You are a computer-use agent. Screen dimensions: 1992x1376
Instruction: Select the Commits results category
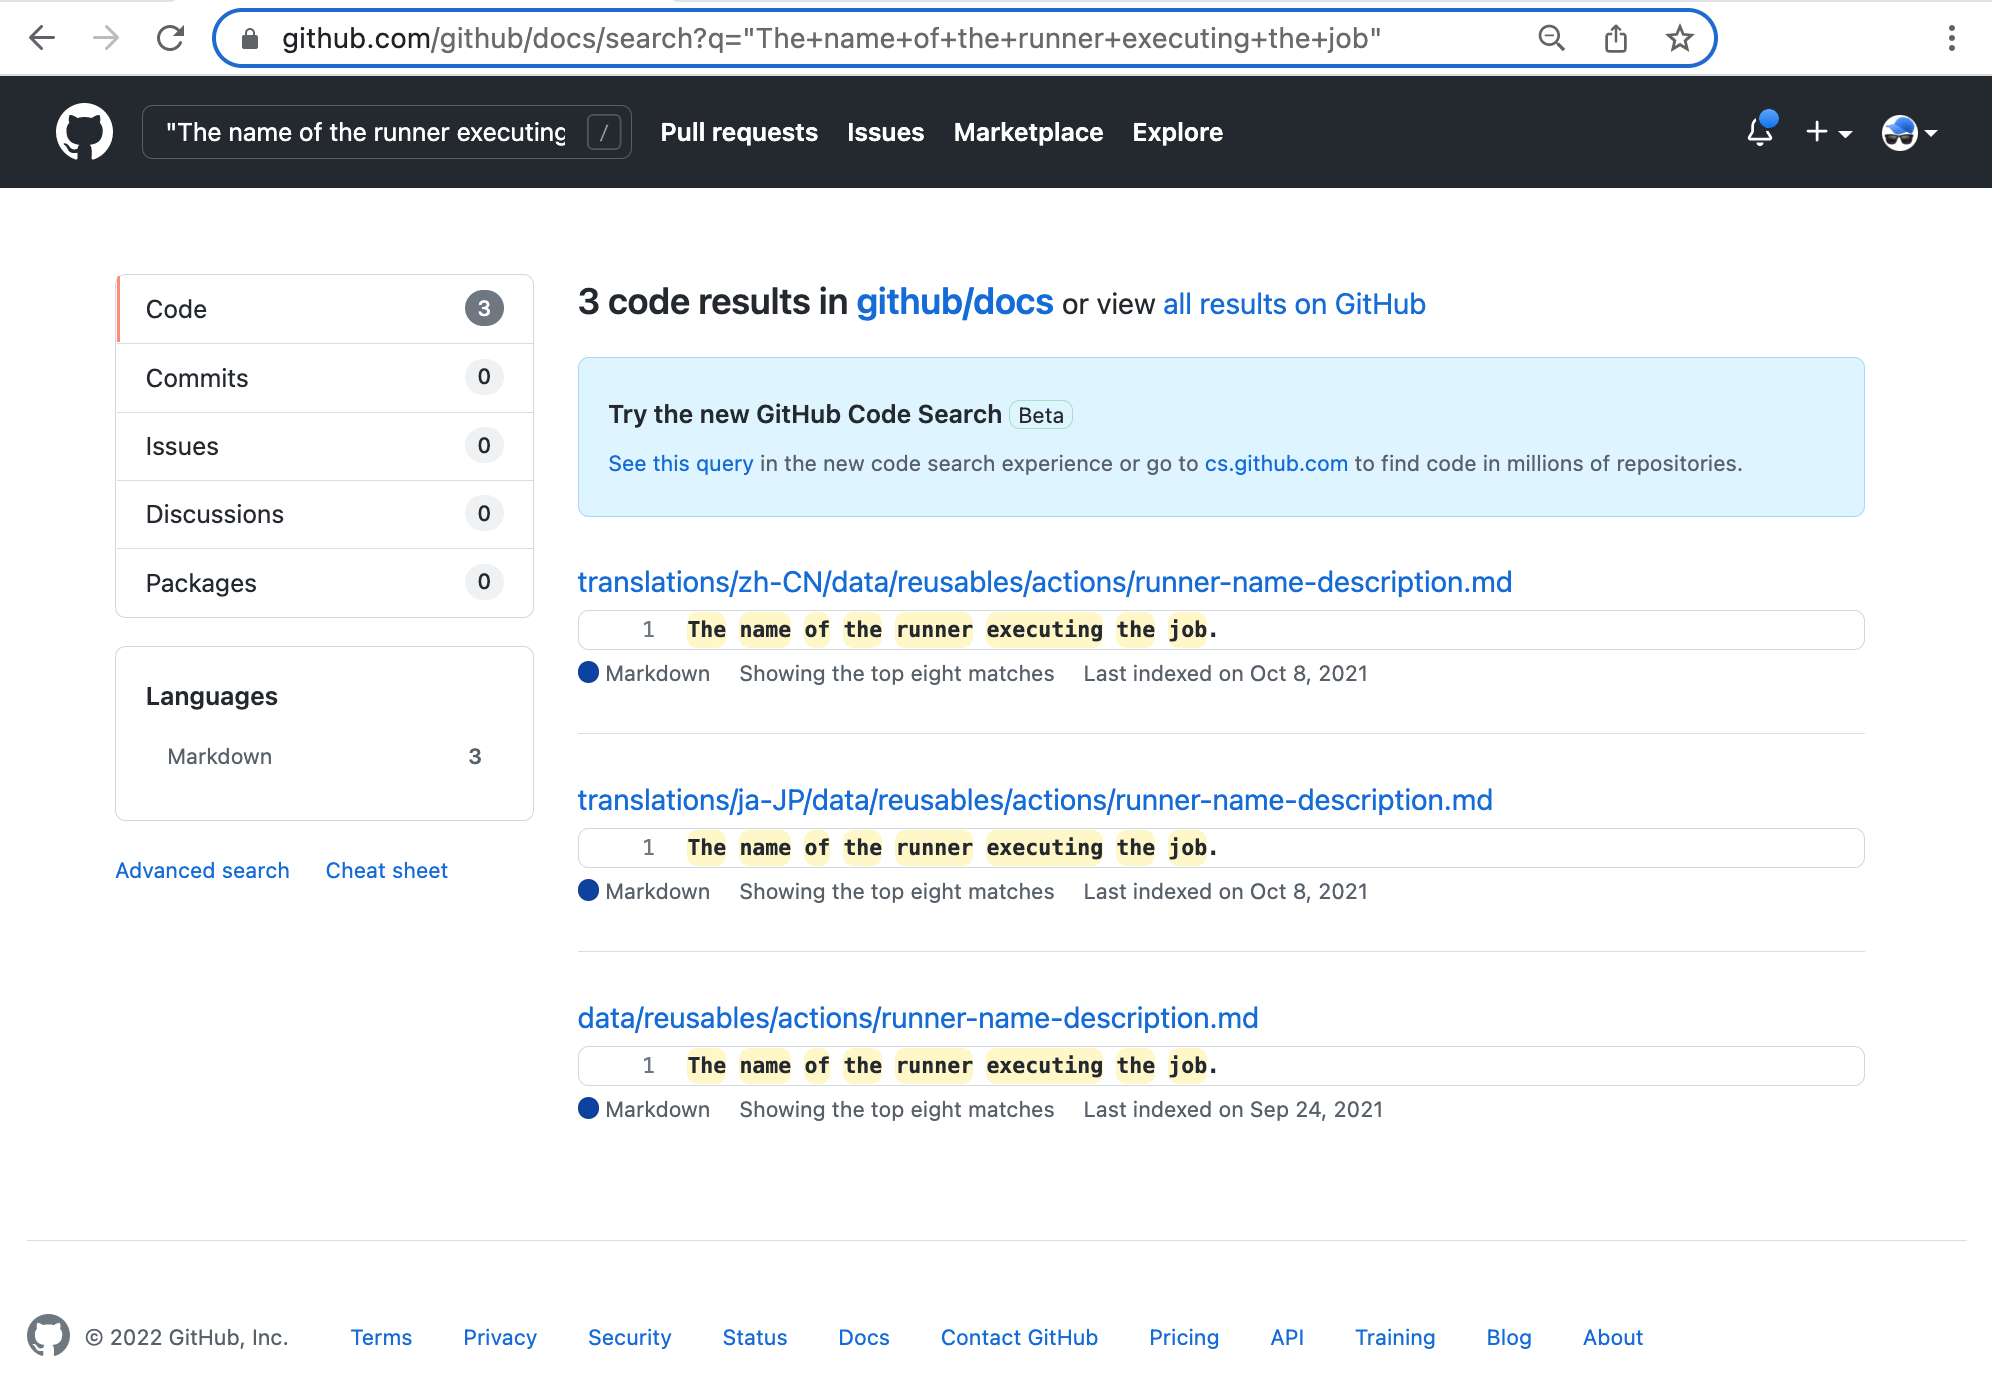tap(197, 378)
